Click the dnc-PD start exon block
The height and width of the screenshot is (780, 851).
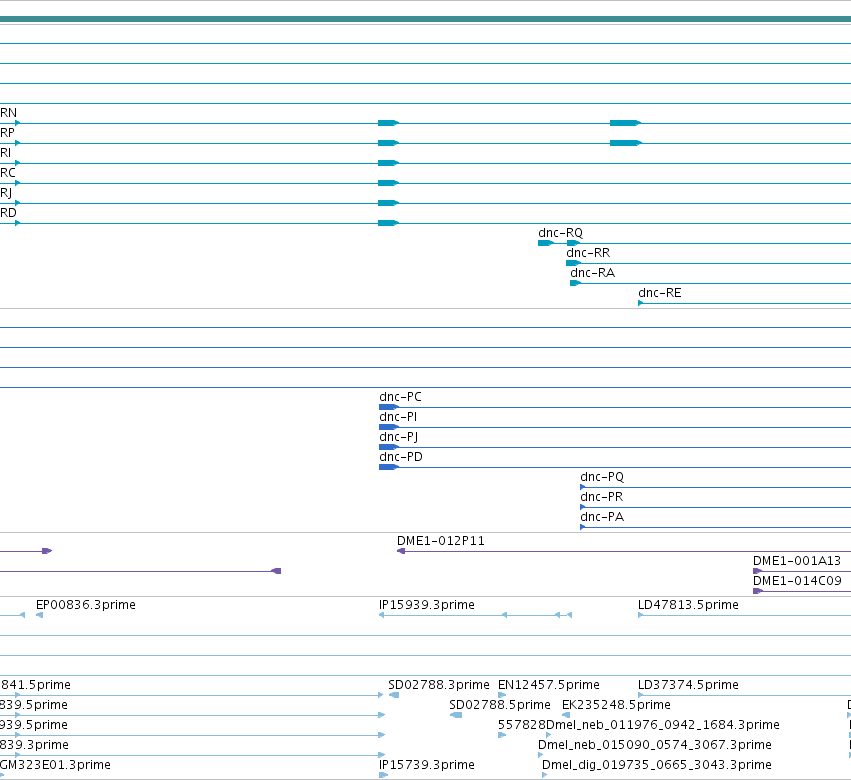389,467
